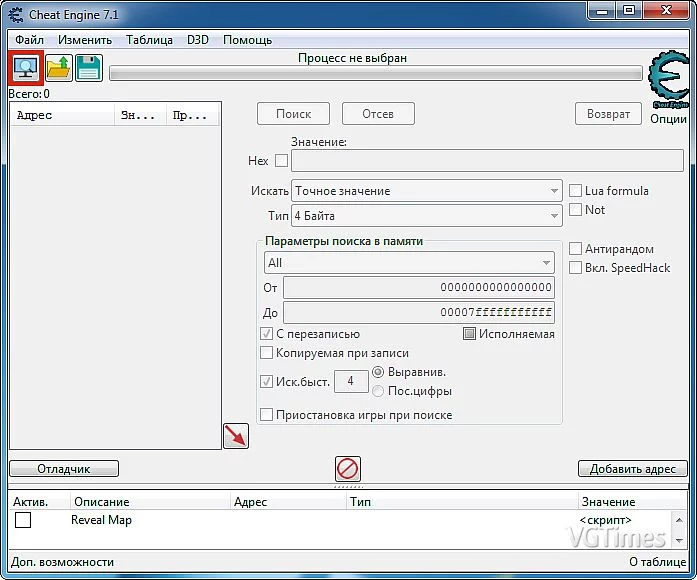Click the Cheat Engine title bar gear icon
This screenshot has height=580, width=697.
click(16, 14)
